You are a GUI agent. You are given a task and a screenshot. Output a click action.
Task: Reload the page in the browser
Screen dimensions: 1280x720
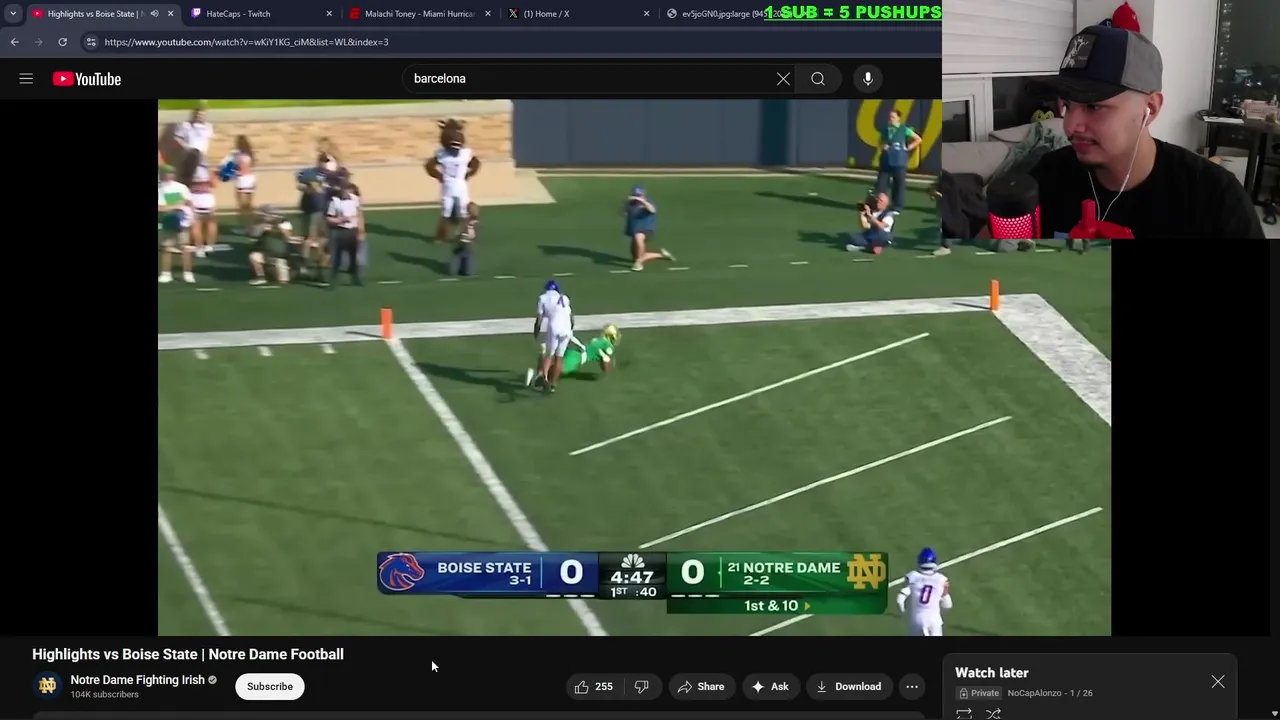coord(62,42)
